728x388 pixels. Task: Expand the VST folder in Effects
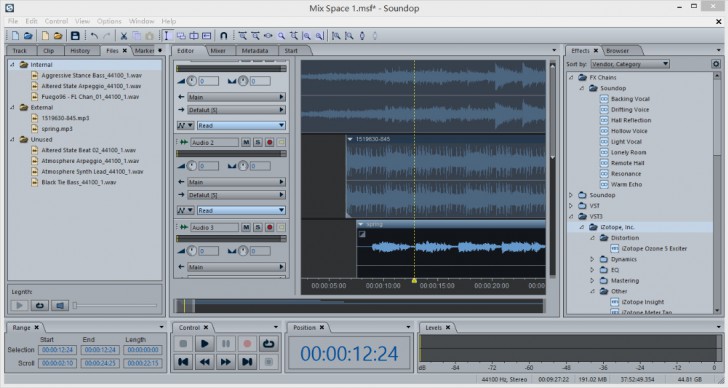(x=571, y=206)
